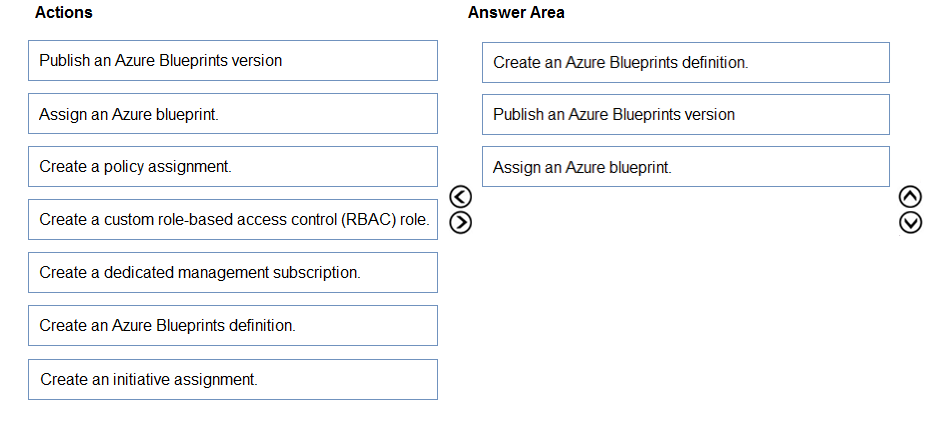Select 'Assign an Azure blueprint' in Answer Area
The image size is (927, 430).
coord(685,167)
